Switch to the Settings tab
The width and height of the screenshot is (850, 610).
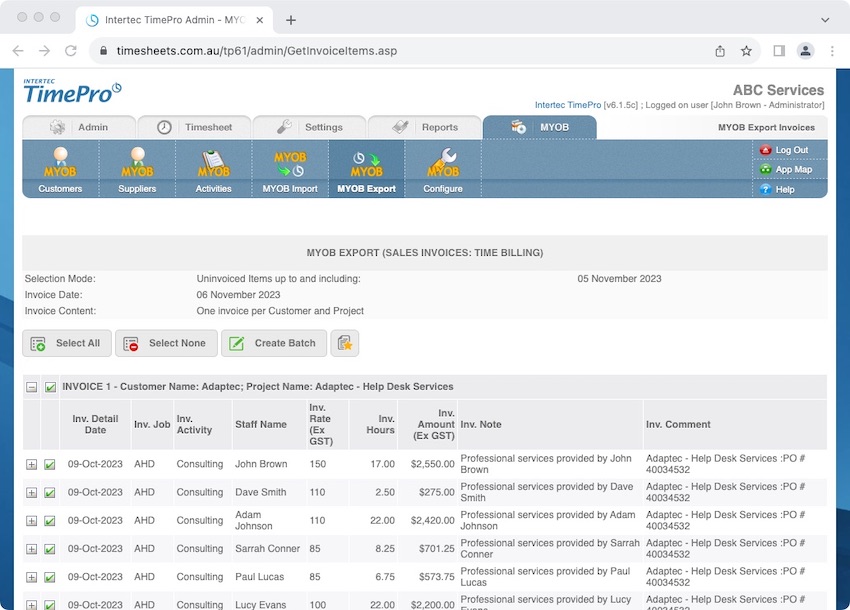(x=310, y=127)
